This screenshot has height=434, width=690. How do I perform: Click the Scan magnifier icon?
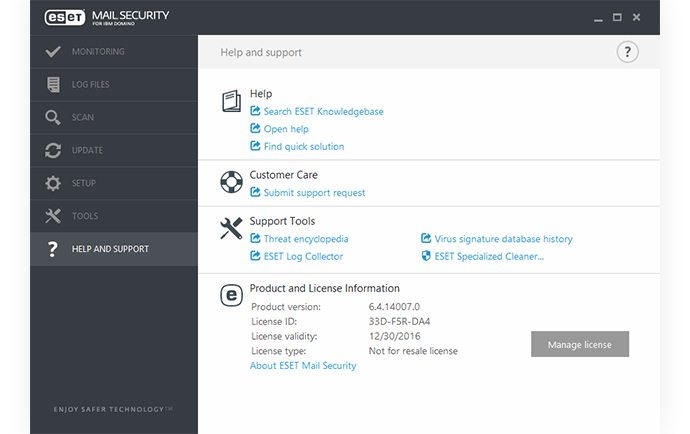tap(53, 118)
